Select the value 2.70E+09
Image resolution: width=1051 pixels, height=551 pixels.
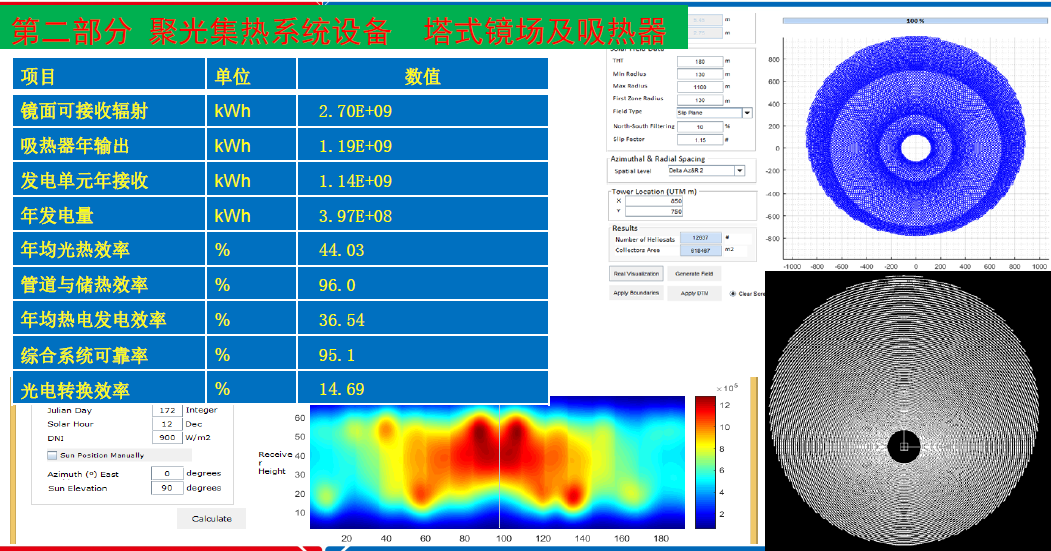355,111
